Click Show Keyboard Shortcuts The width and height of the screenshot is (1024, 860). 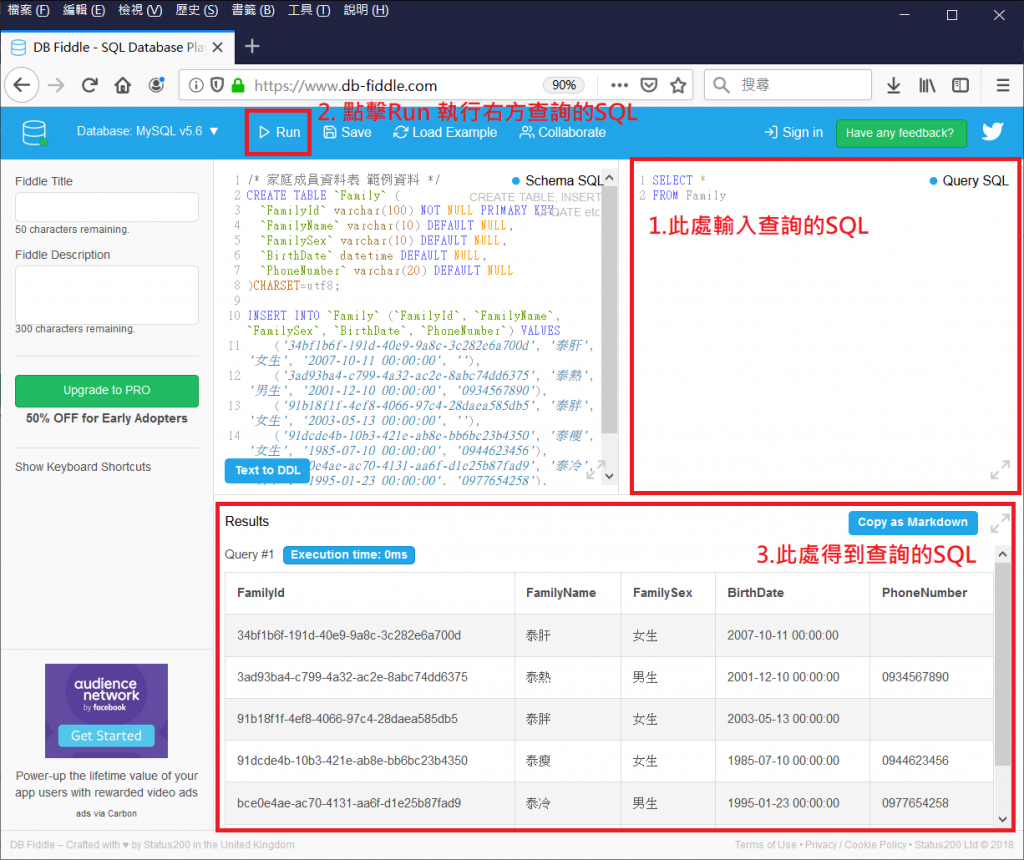click(x=83, y=467)
